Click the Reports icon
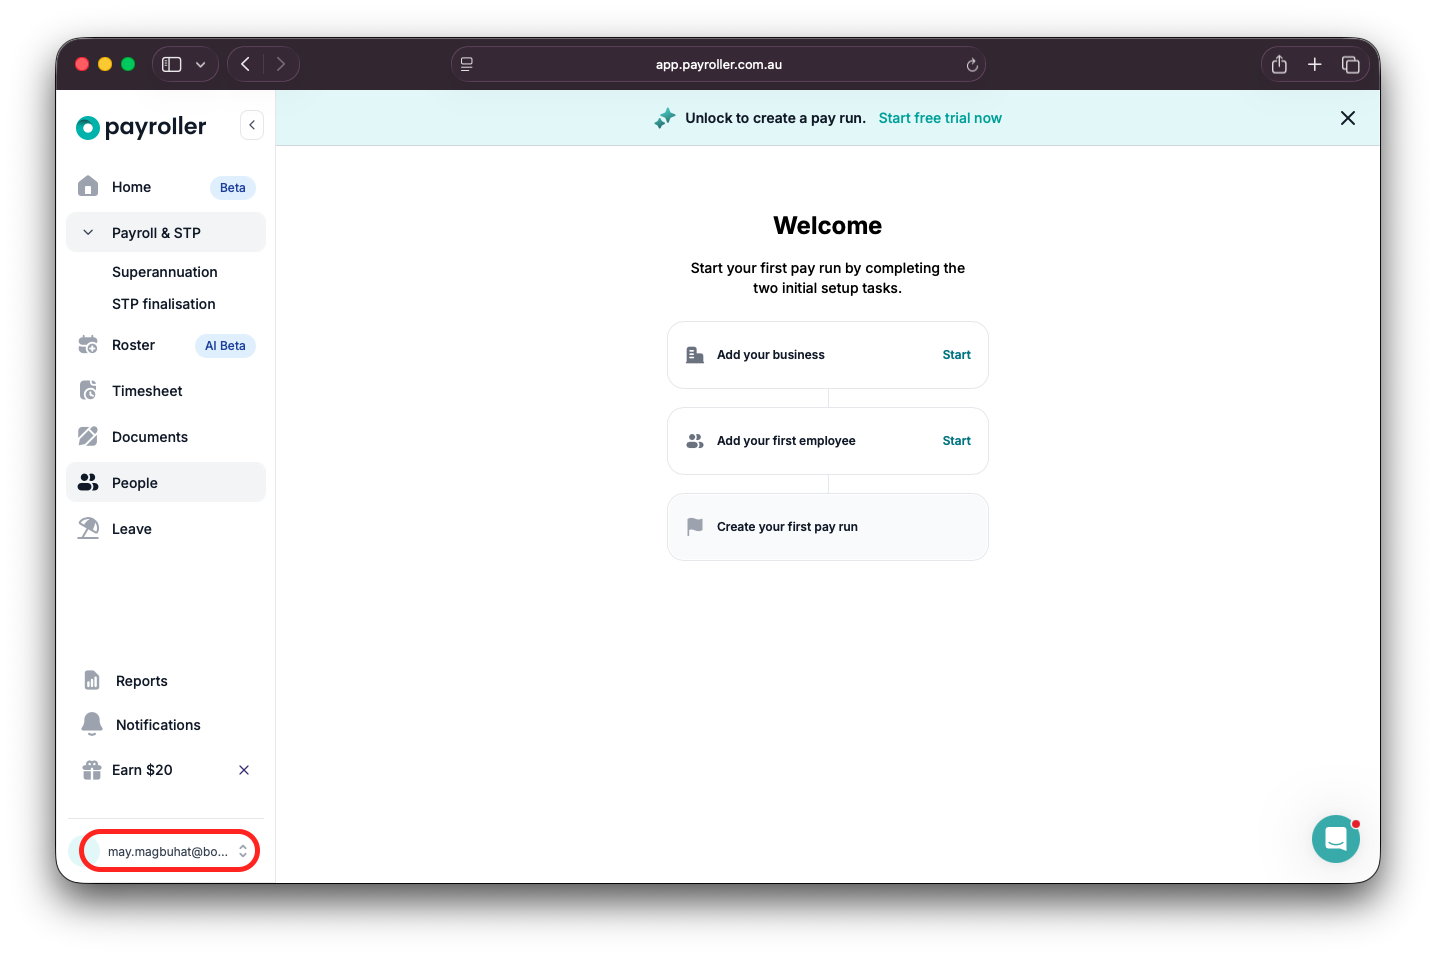 coord(92,681)
